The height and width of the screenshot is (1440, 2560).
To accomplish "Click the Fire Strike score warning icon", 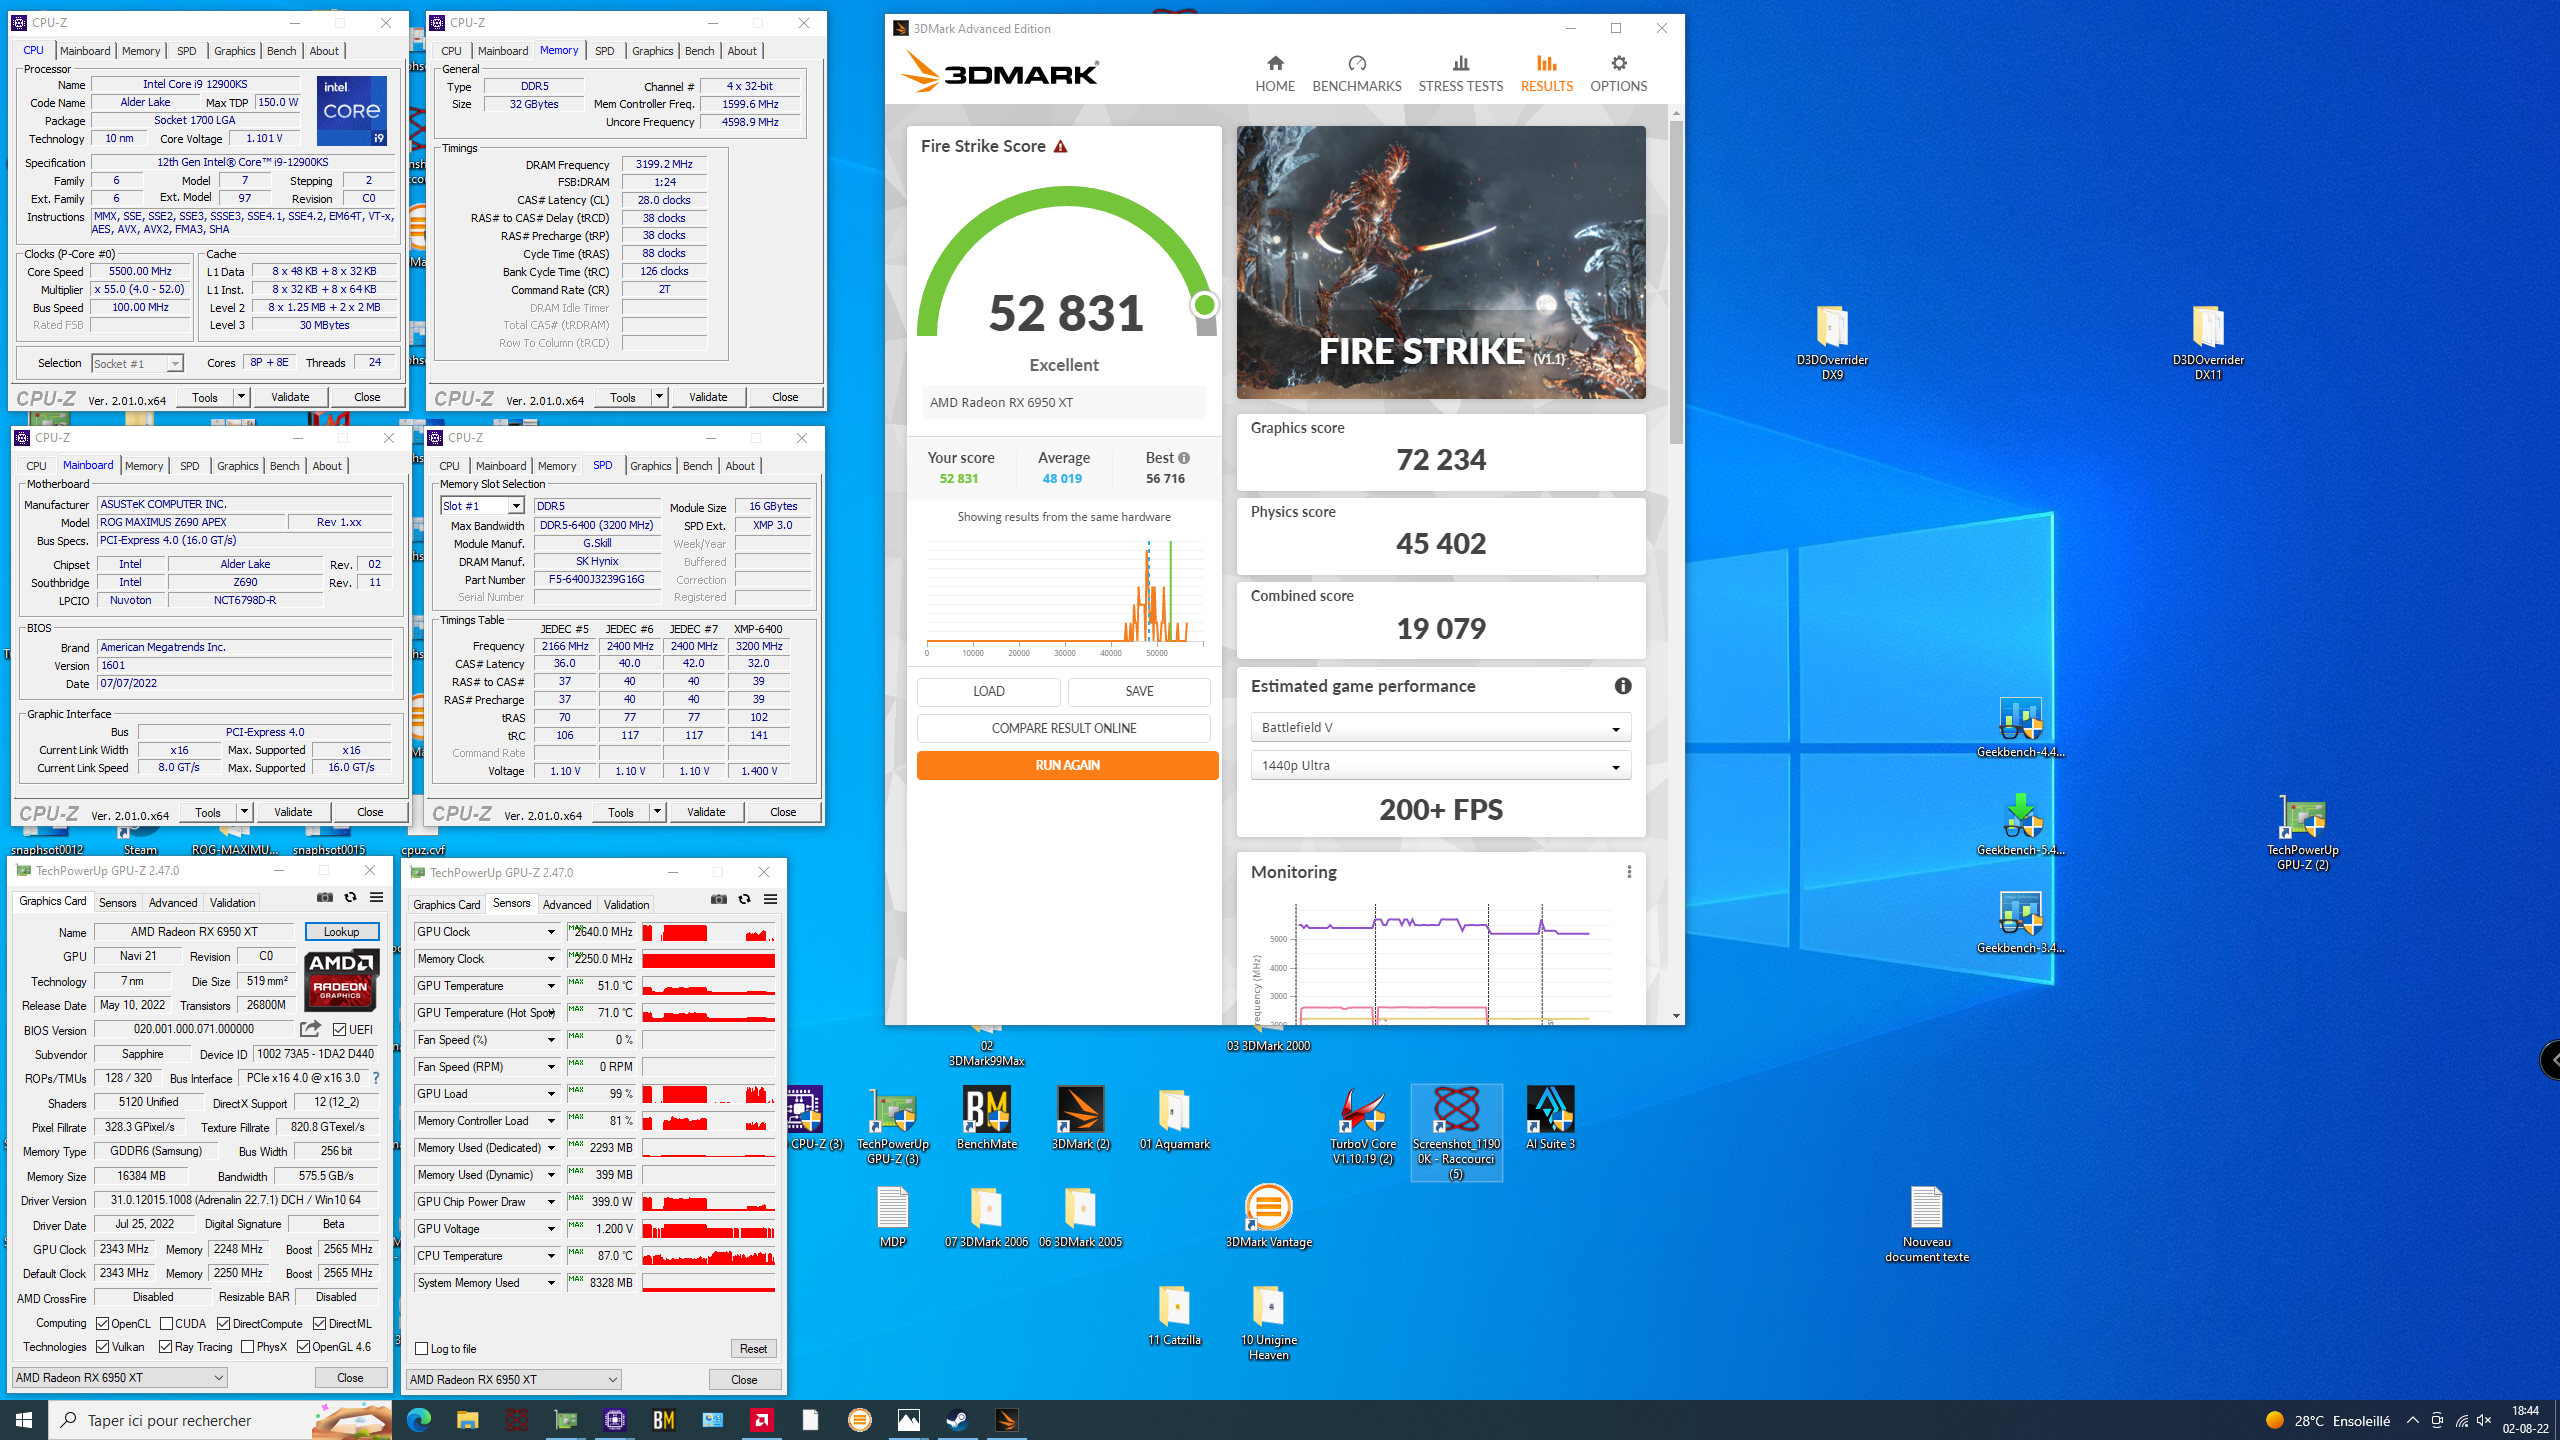I will (1061, 146).
